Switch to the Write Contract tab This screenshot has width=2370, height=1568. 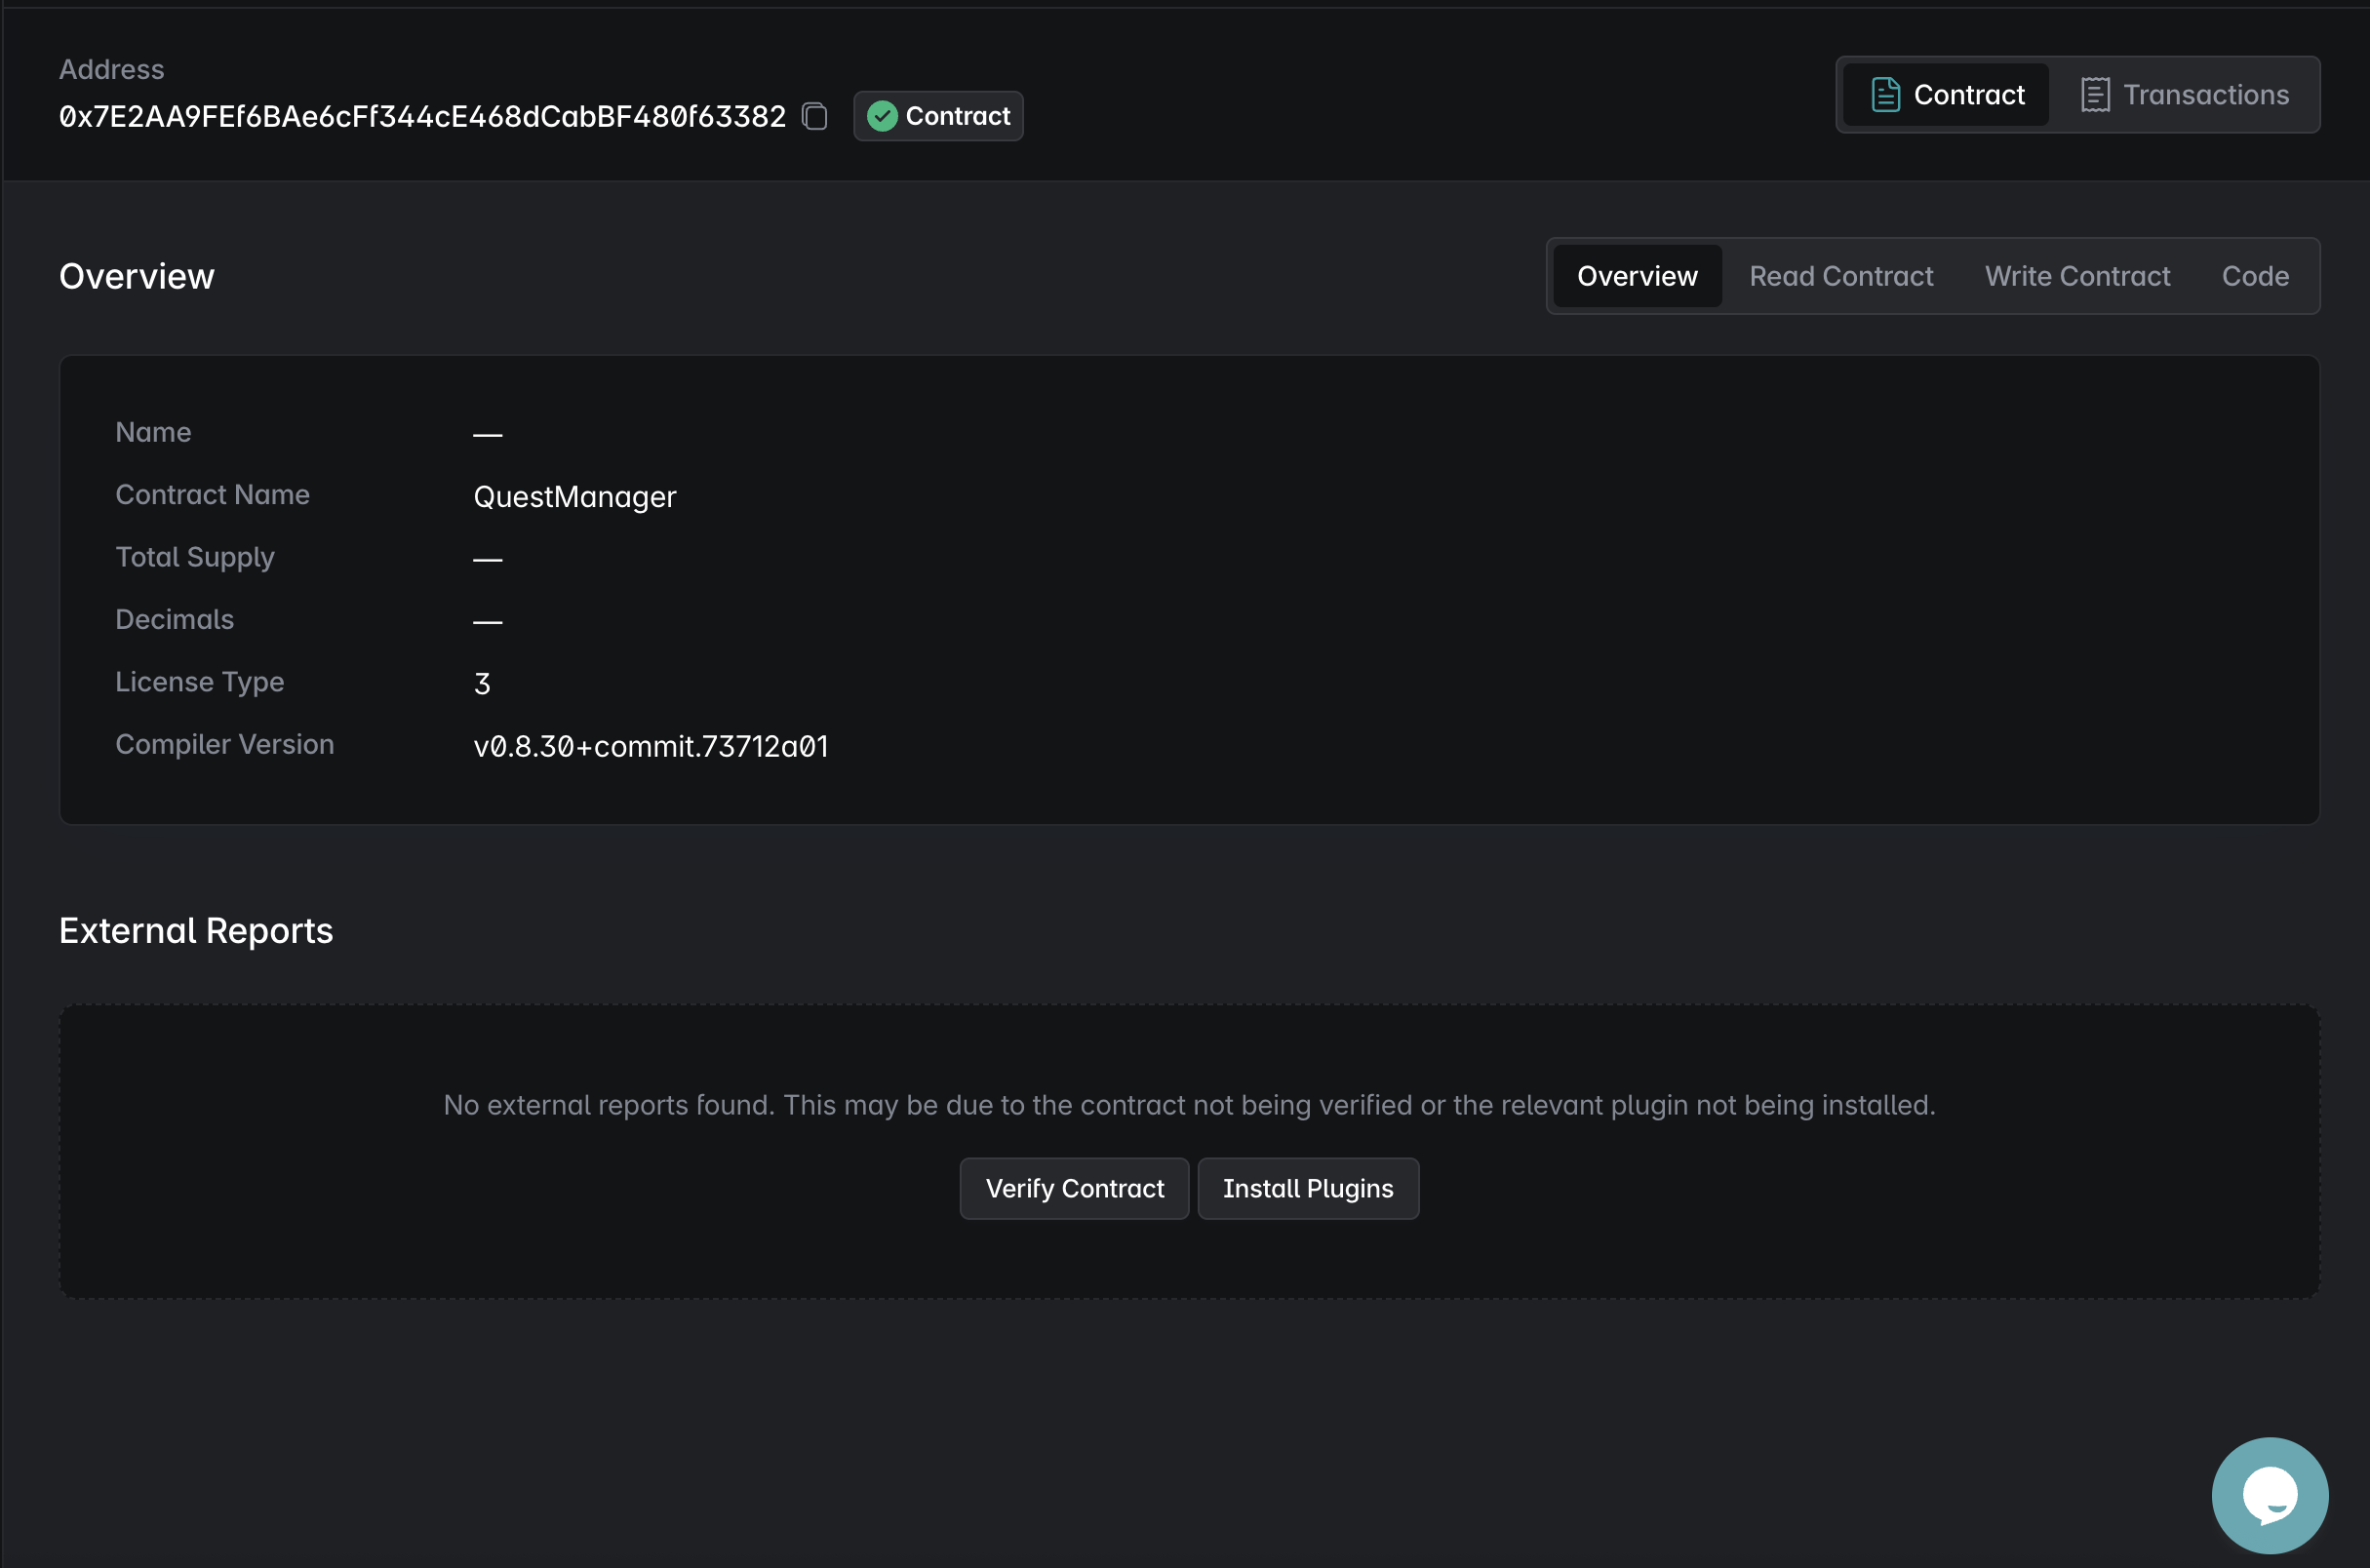point(2077,275)
